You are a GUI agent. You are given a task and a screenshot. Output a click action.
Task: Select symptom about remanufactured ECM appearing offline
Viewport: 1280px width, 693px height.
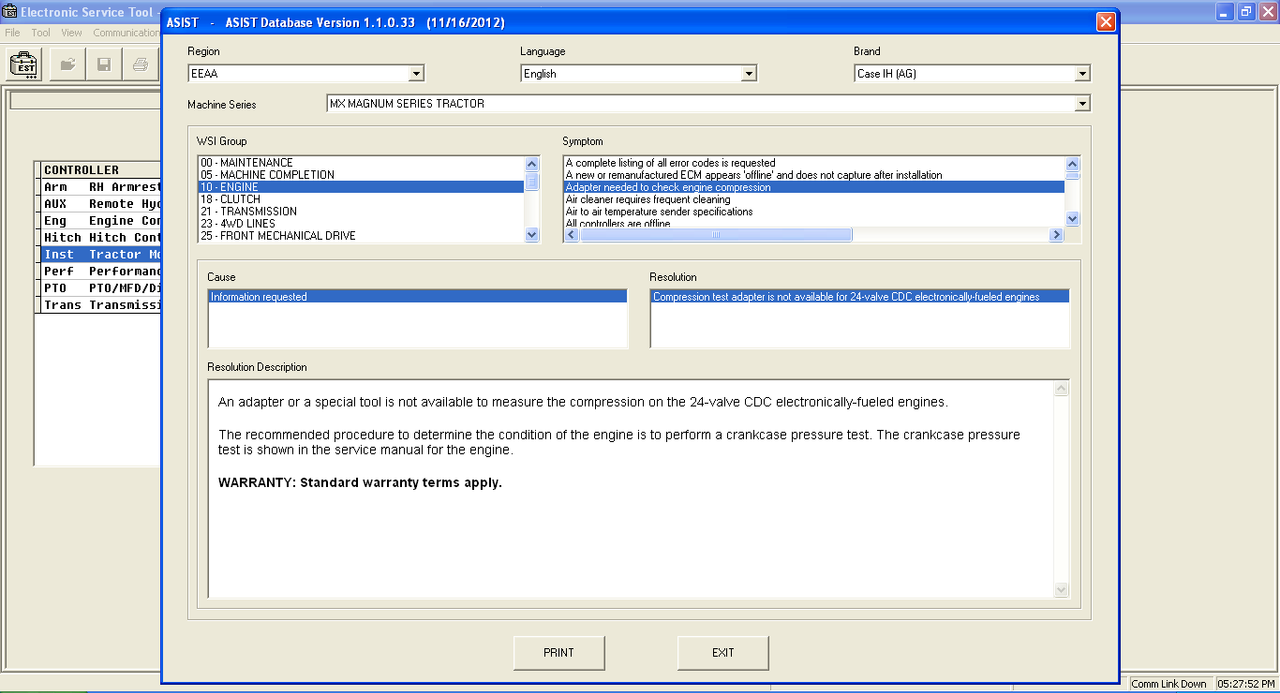pos(814,175)
